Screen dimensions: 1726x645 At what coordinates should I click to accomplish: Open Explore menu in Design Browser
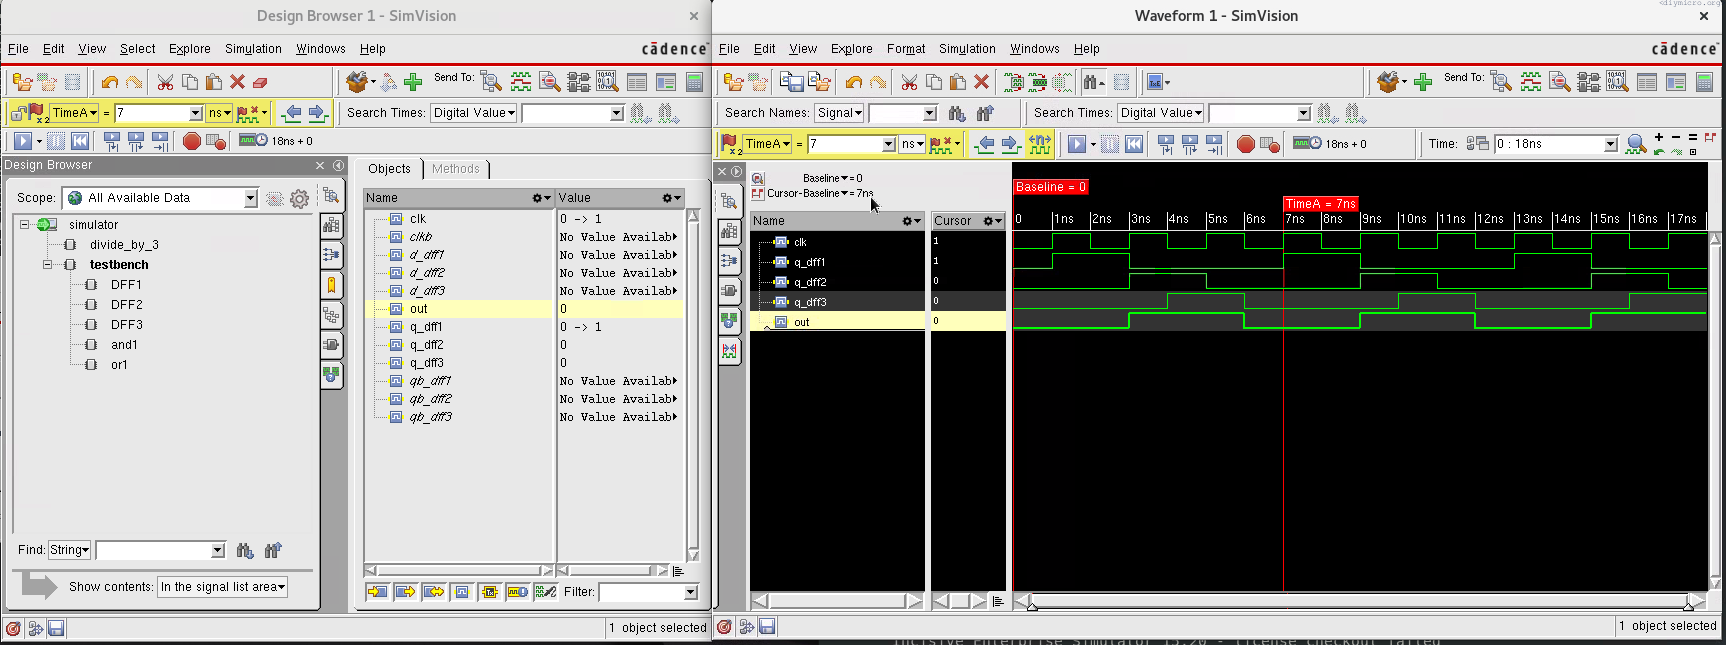pos(190,48)
